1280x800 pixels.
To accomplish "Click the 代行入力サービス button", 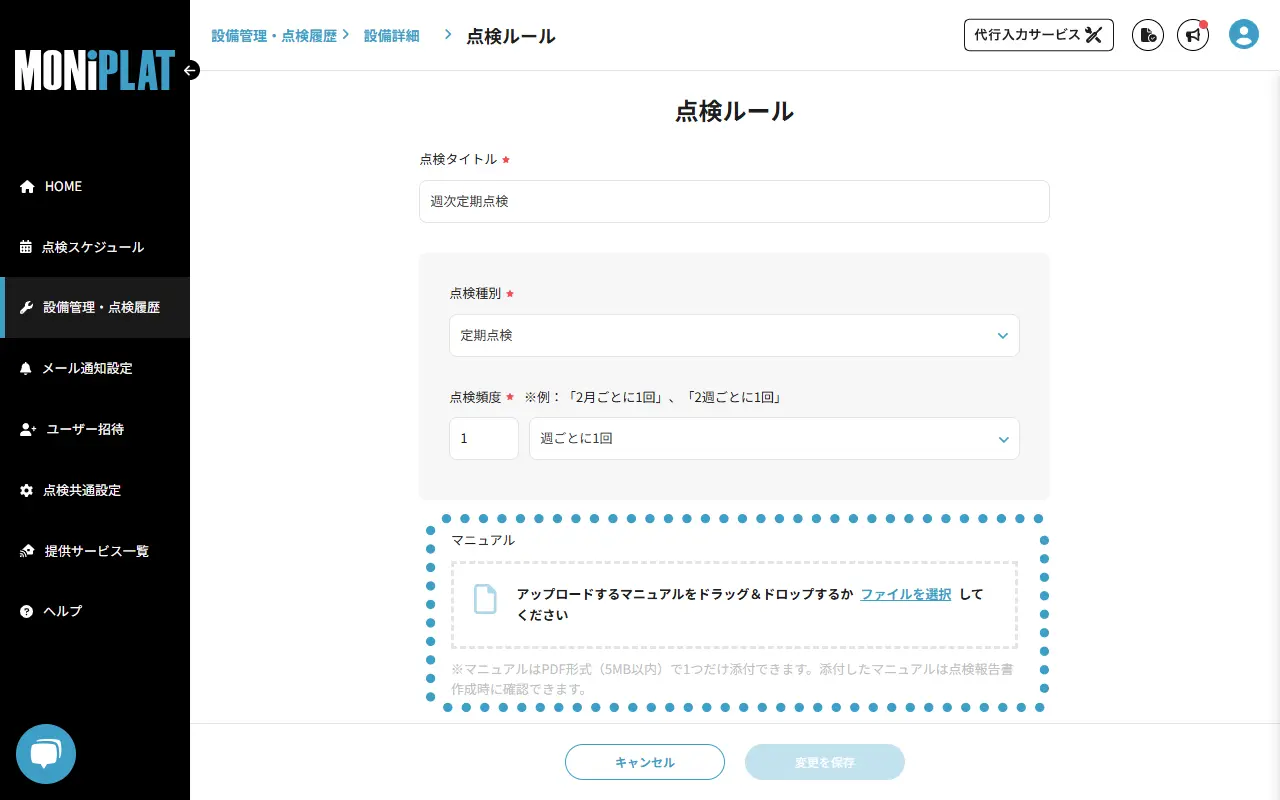I will (x=1038, y=34).
